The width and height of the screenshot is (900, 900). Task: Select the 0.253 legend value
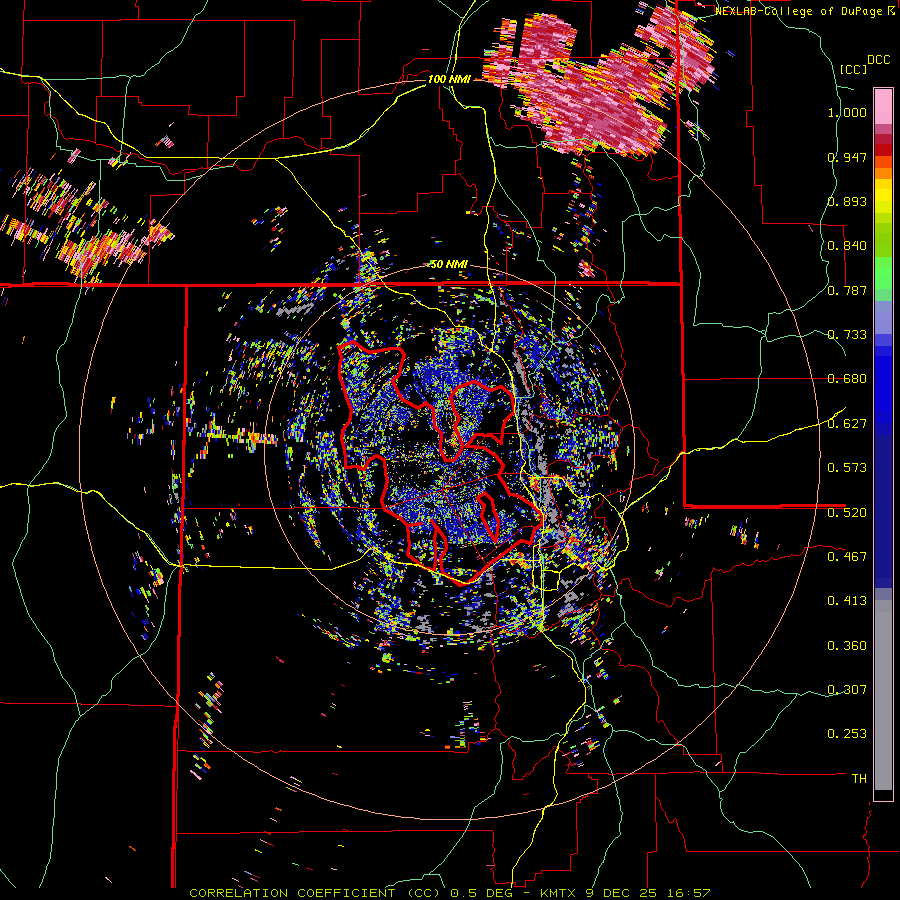point(847,734)
